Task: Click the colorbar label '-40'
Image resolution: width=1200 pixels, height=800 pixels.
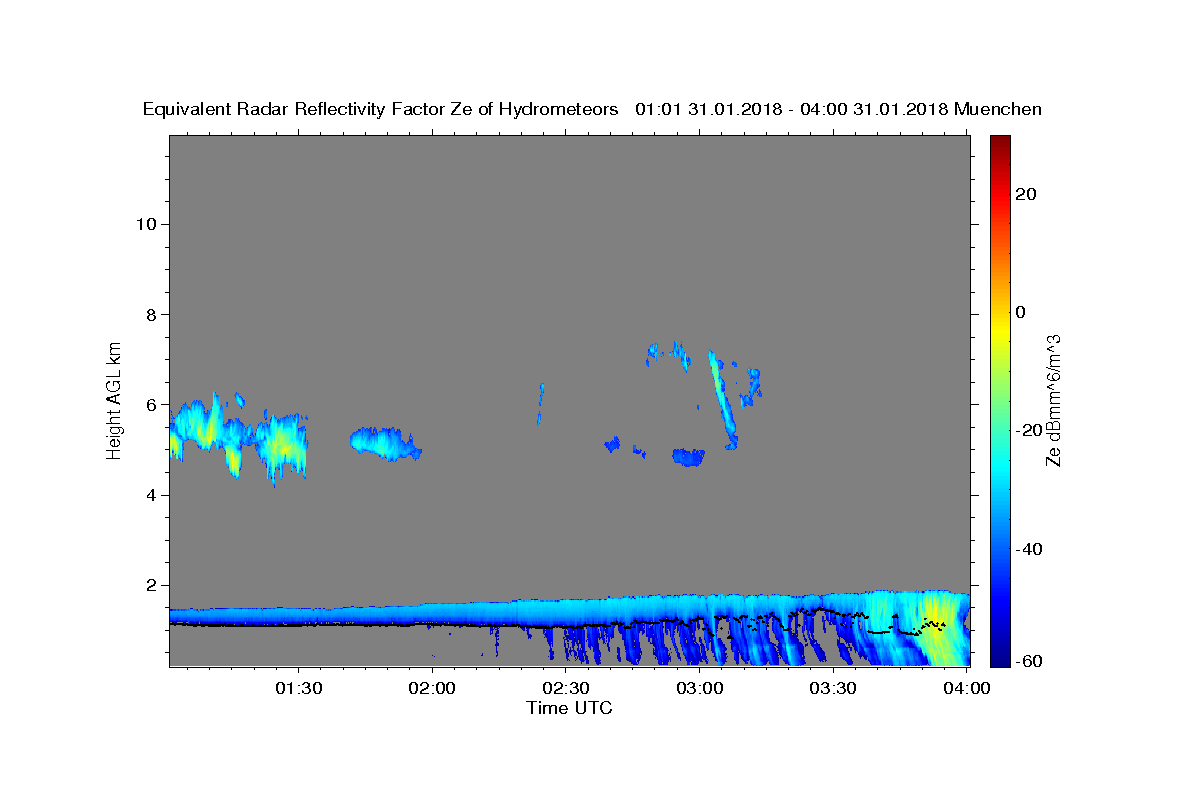Action: point(1029,548)
